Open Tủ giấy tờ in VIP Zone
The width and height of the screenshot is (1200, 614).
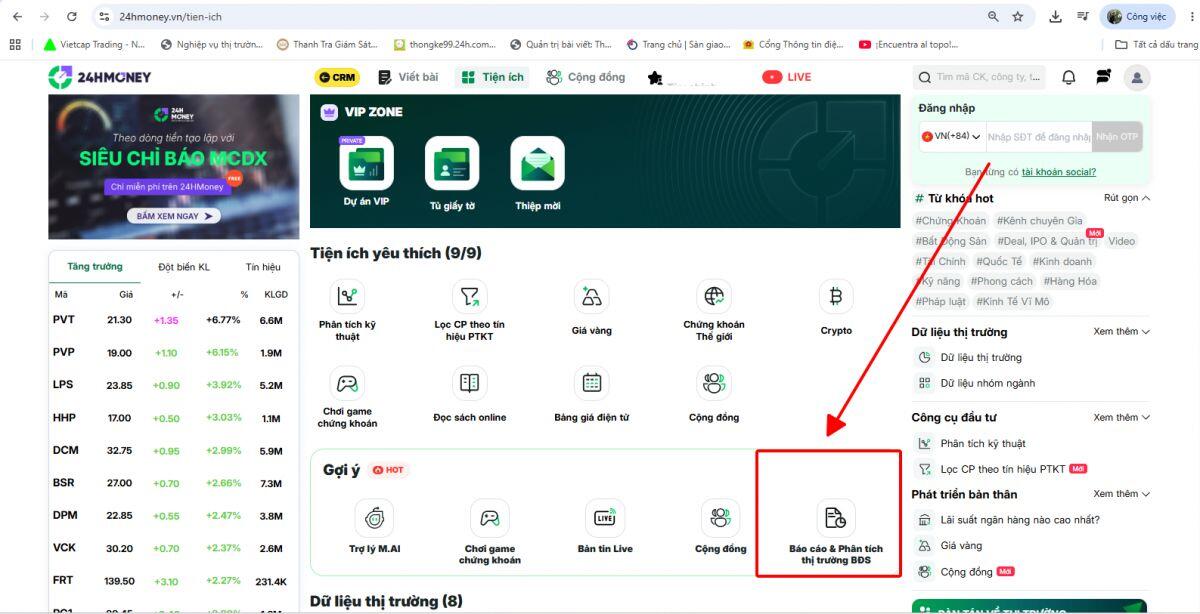click(x=452, y=163)
